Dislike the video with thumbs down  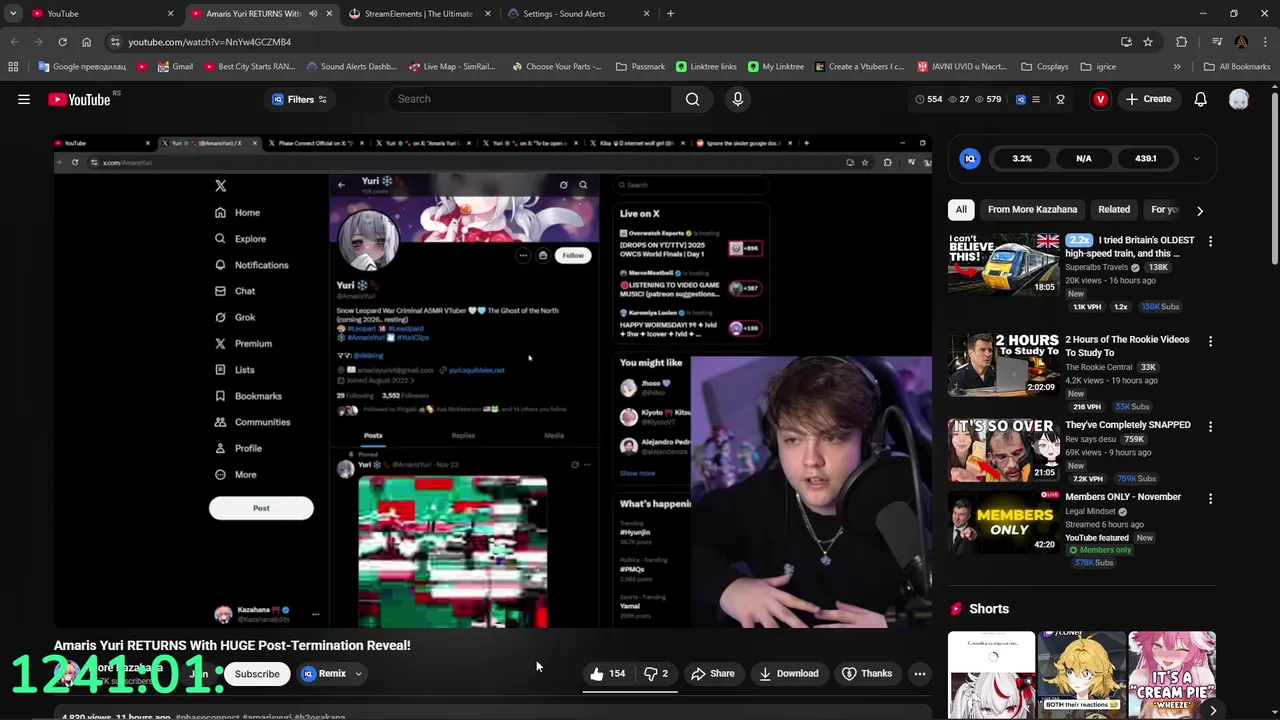(x=656, y=673)
